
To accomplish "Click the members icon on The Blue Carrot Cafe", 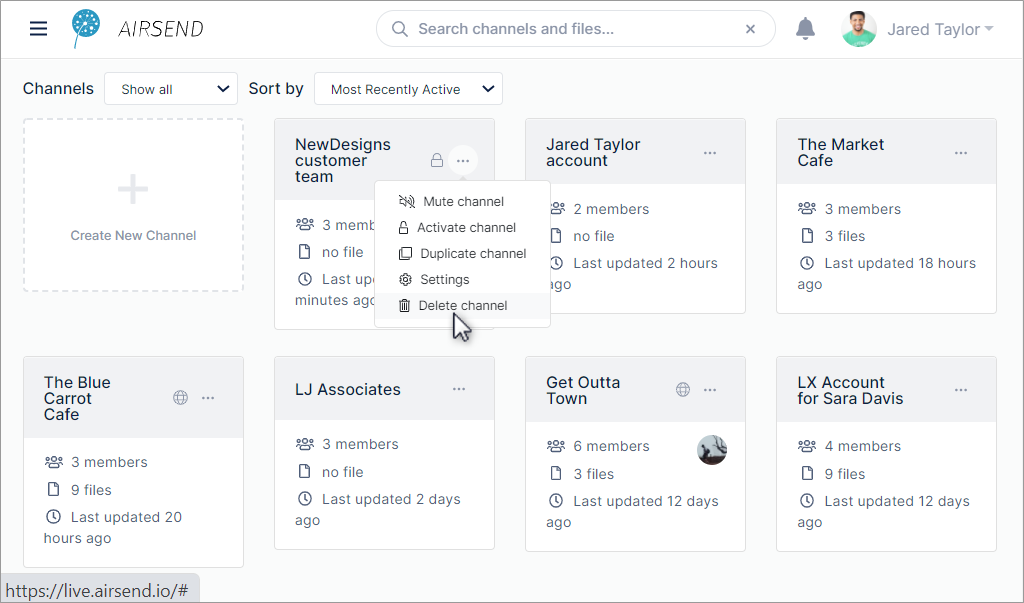I will (x=54, y=462).
